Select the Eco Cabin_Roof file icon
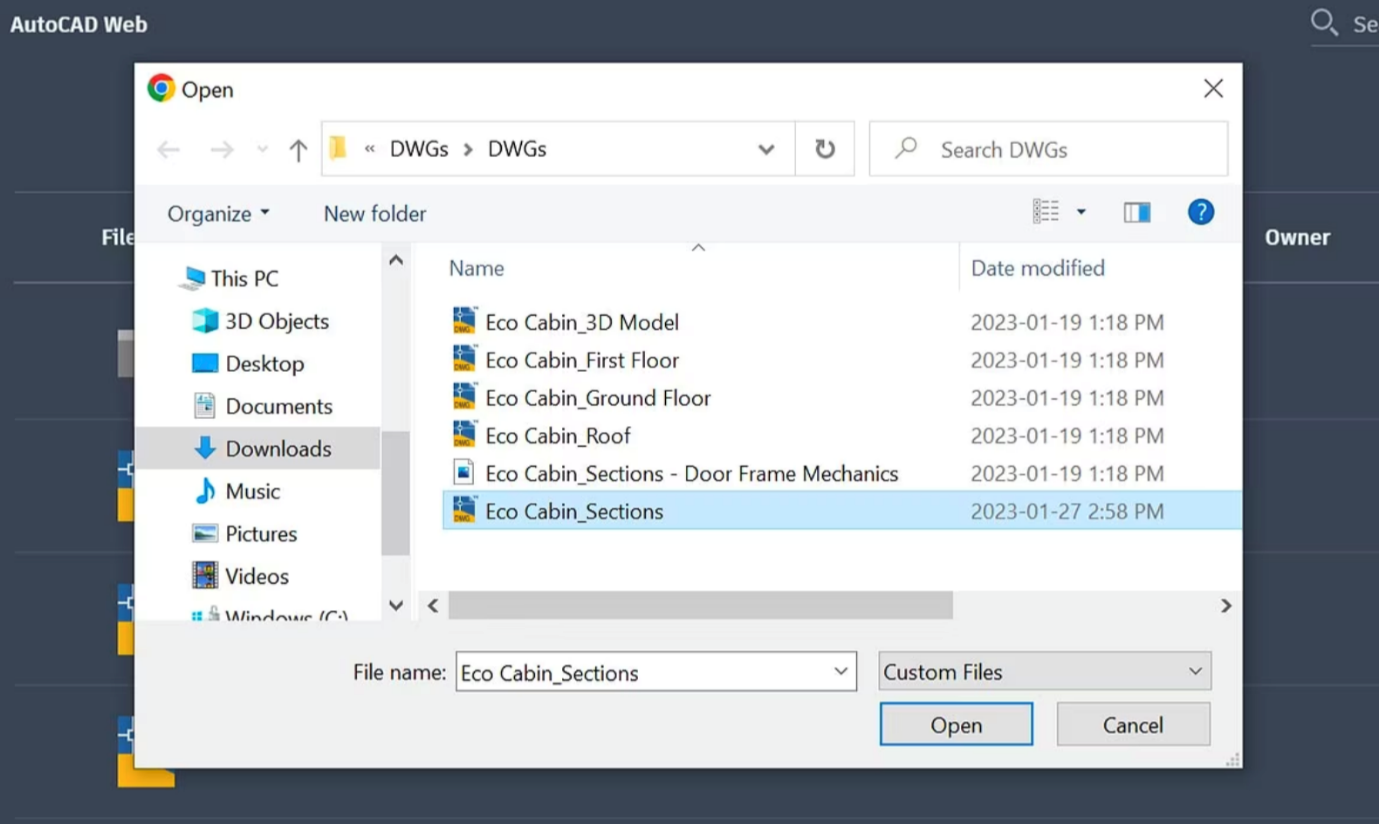Viewport: 1379px width, 824px height. pos(464,435)
